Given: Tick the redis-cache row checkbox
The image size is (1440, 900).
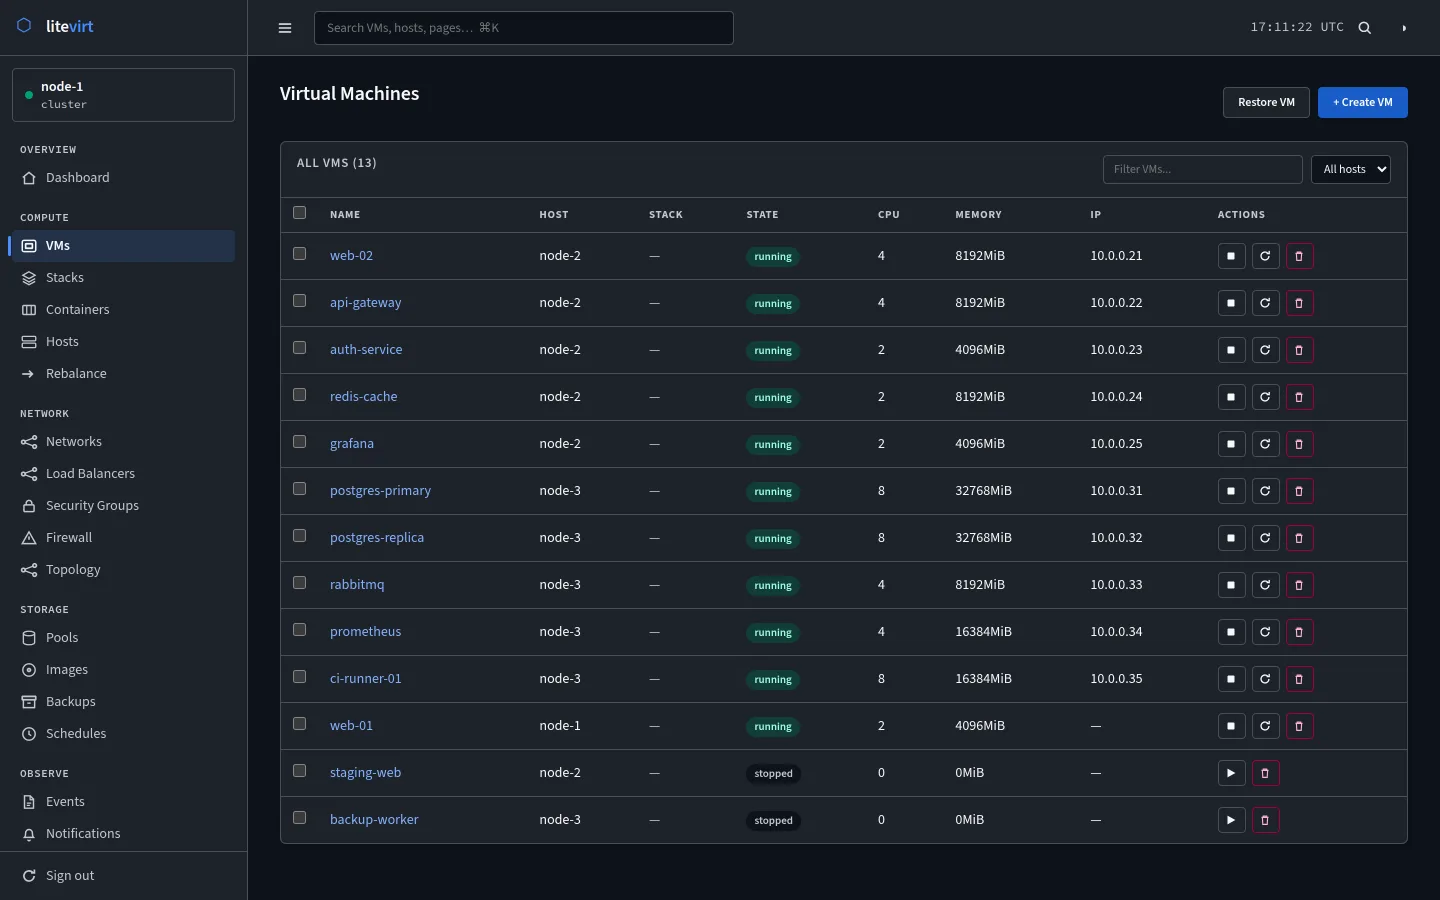Looking at the screenshot, I should (x=299, y=395).
